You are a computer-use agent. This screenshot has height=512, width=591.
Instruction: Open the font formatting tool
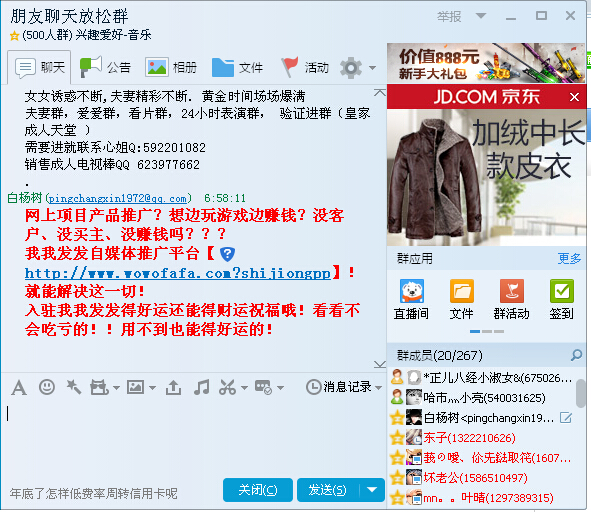tap(19, 388)
